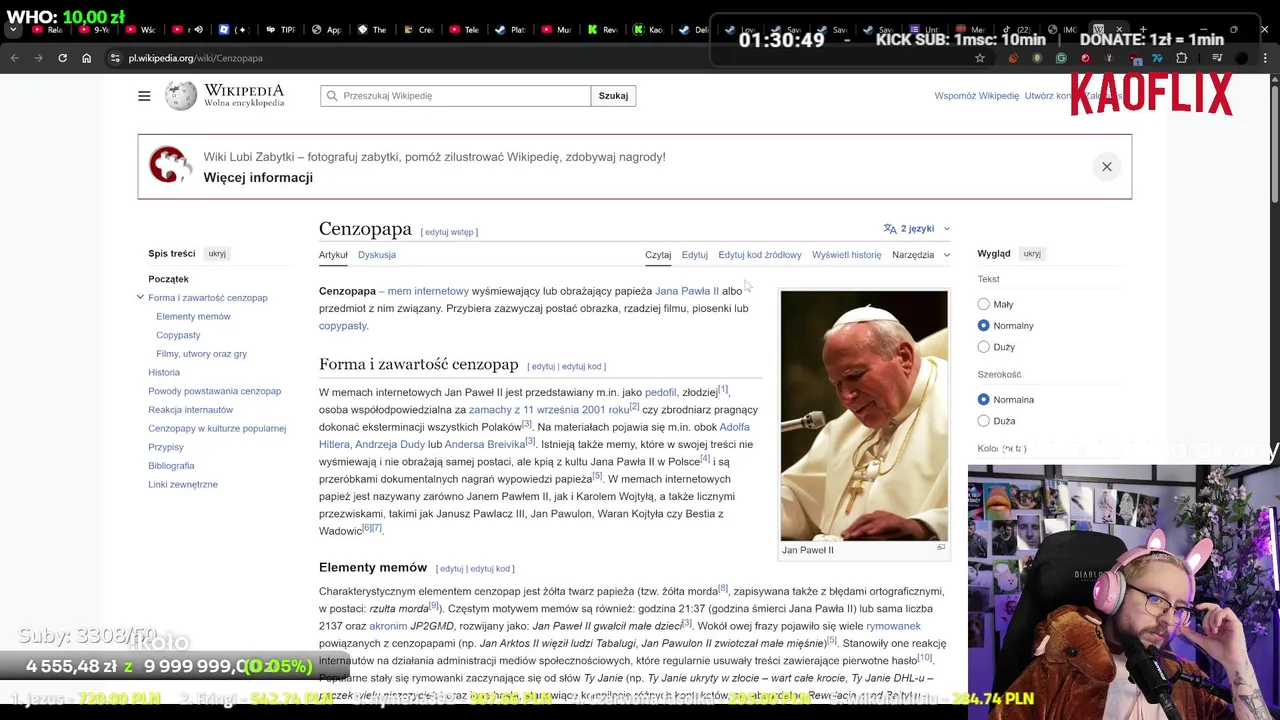Open the copypasty link in the intro
Image resolution: width=1280 pixels, height=720 pixels.
pyautogui.click(x=343, y=326)
